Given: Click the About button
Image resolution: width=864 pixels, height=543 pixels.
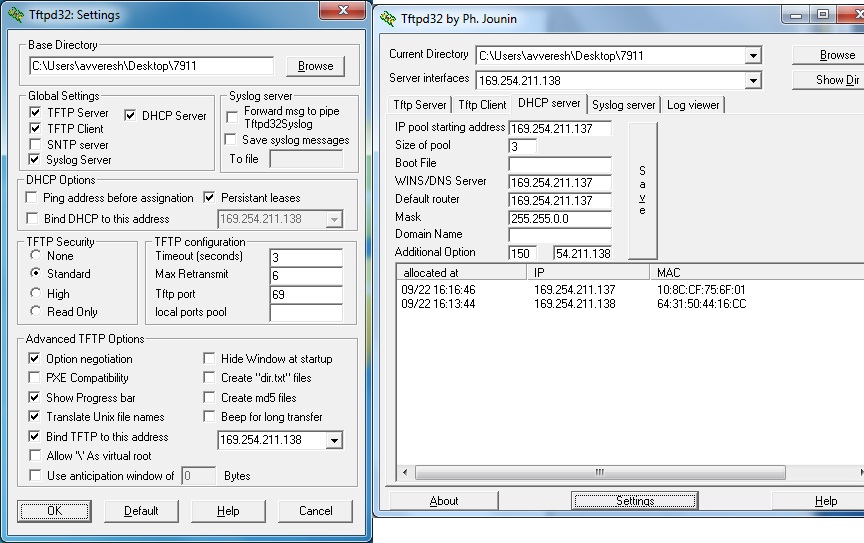Looking at the screenshot, I should tap(444, 501).
